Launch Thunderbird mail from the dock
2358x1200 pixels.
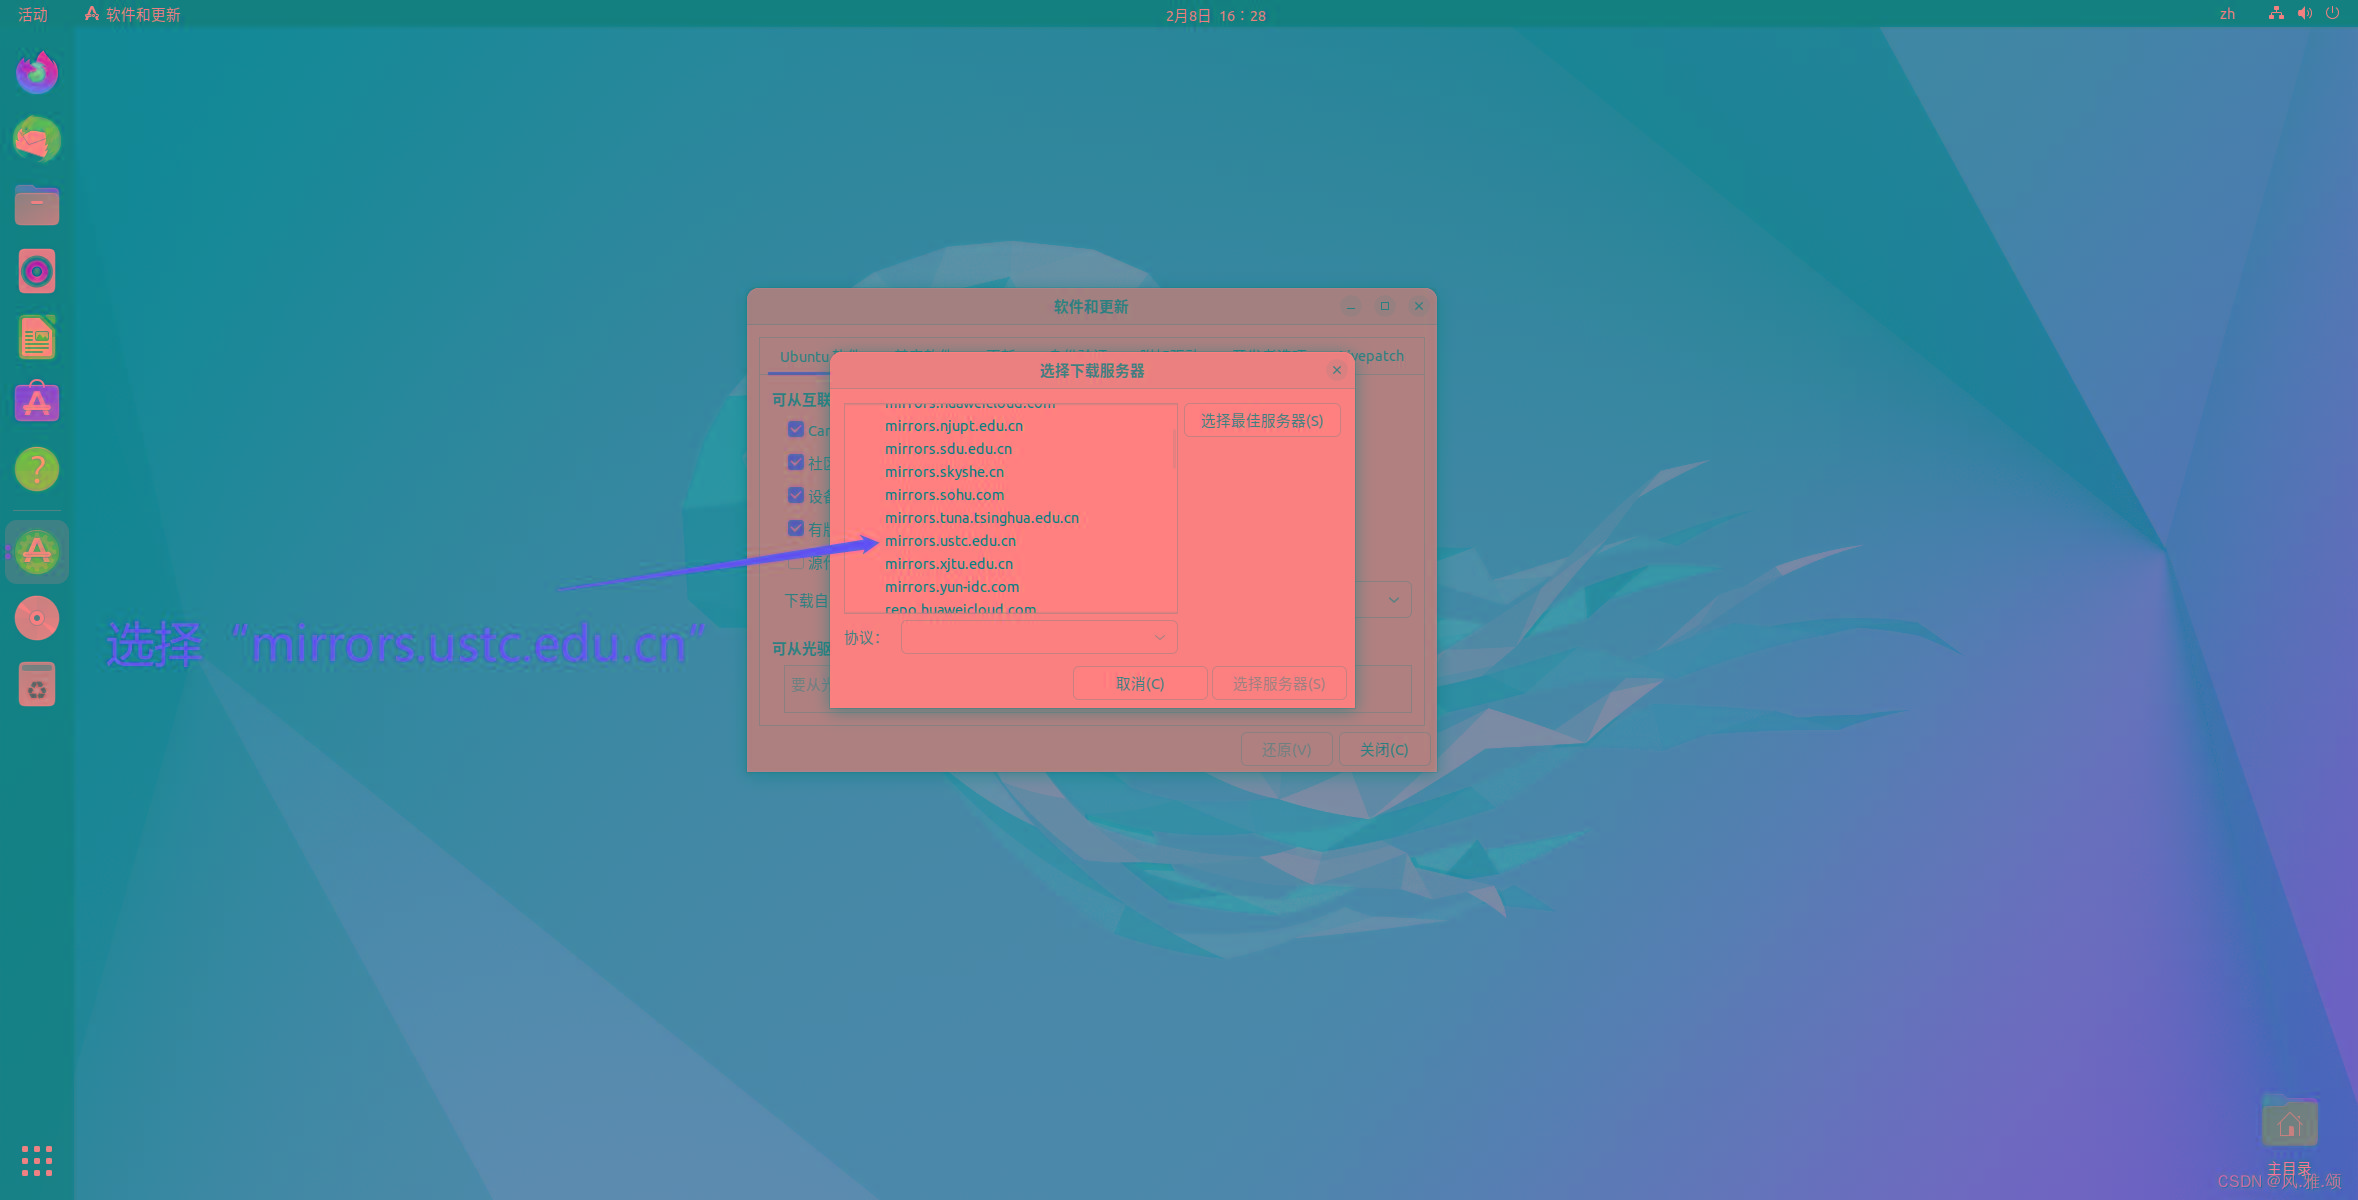coord(37,139)
